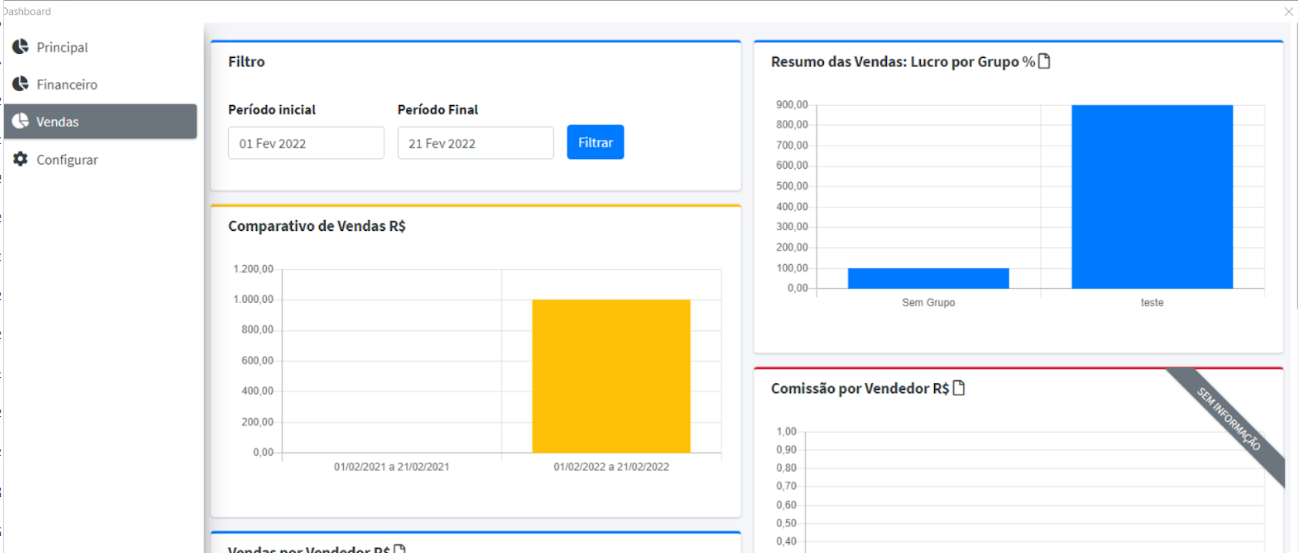The width and height of the screenshot is (1299, 553).
Task: Select the Vendas text in sidebar
Action: tap(57, 122)
